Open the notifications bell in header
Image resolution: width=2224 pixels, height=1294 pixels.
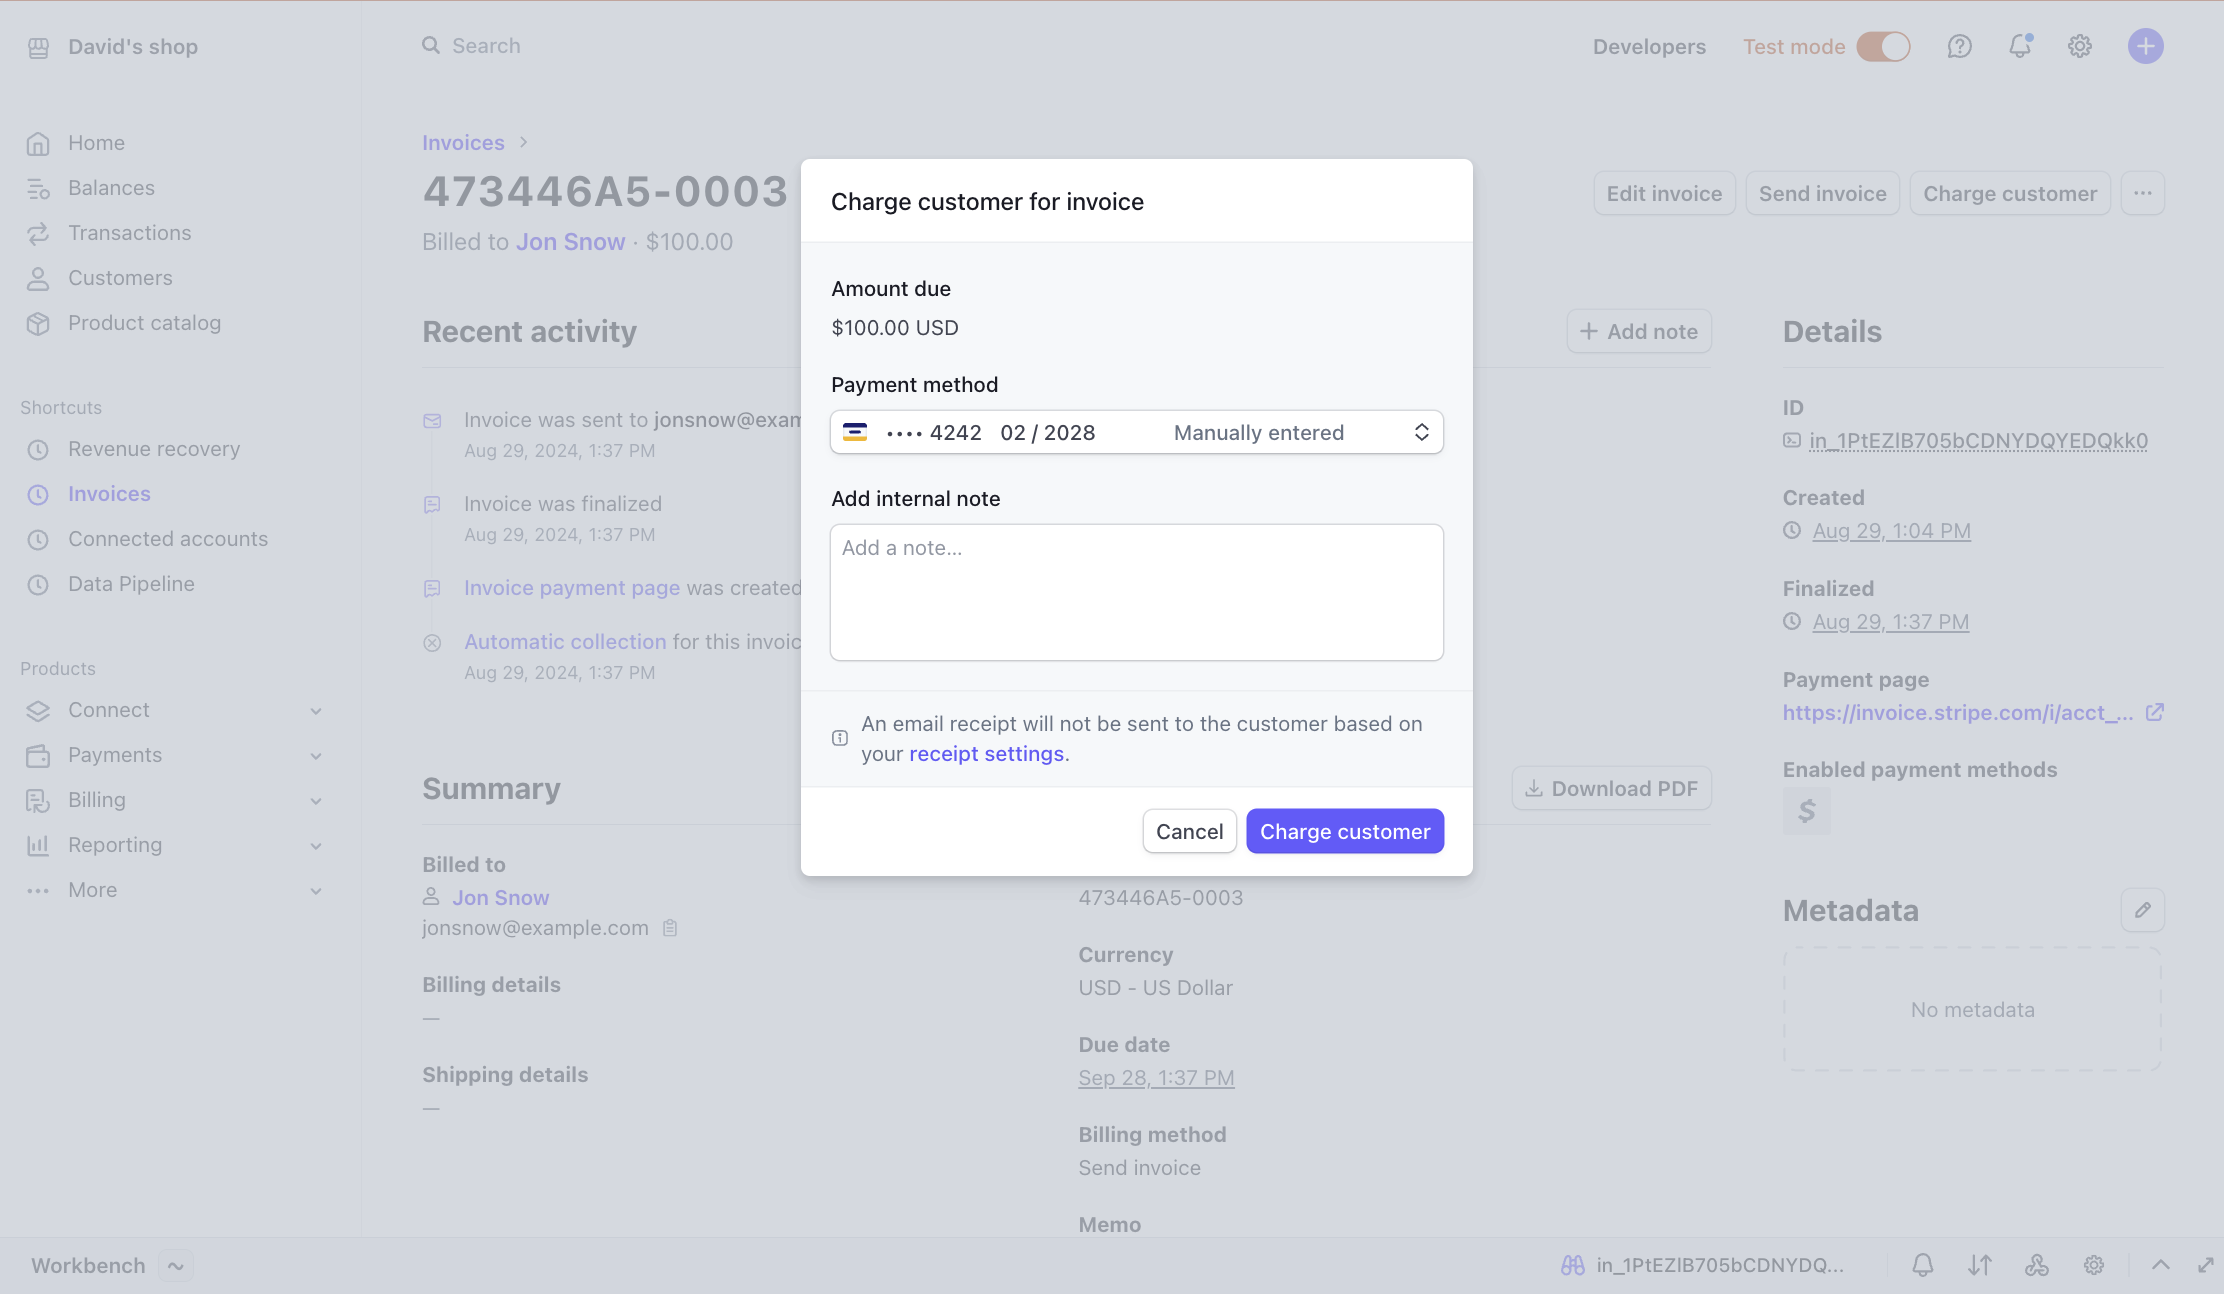[2020, 46]
